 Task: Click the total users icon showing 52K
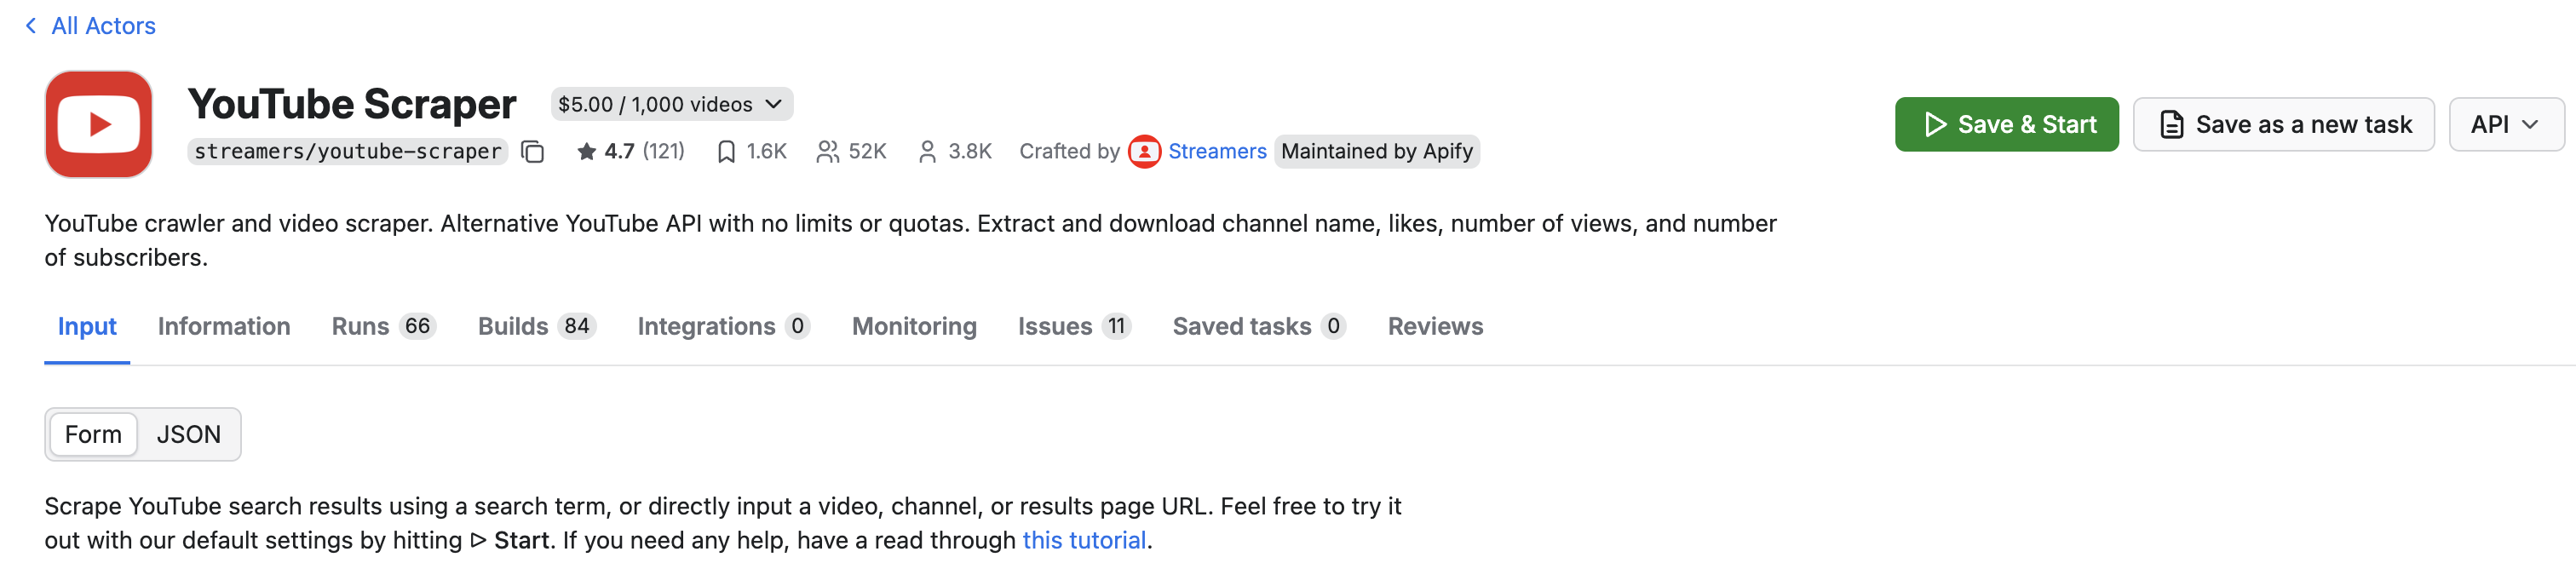pos(827,151)
